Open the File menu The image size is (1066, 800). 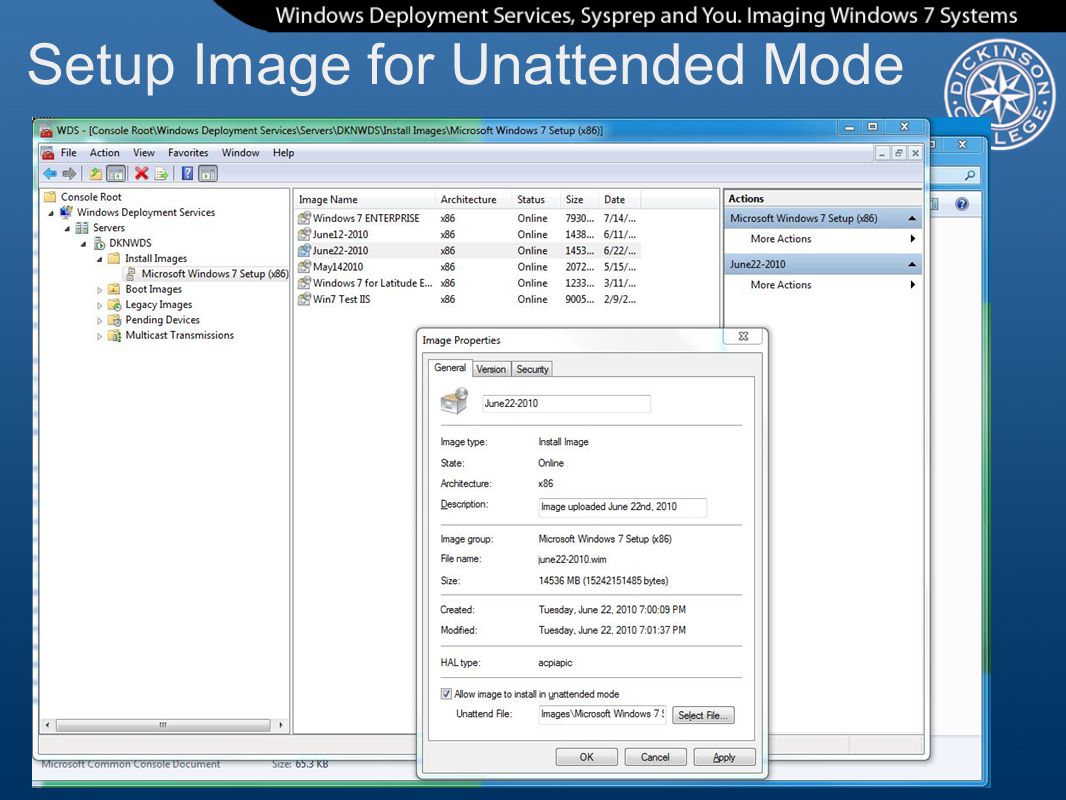click(x=69, y=153)
